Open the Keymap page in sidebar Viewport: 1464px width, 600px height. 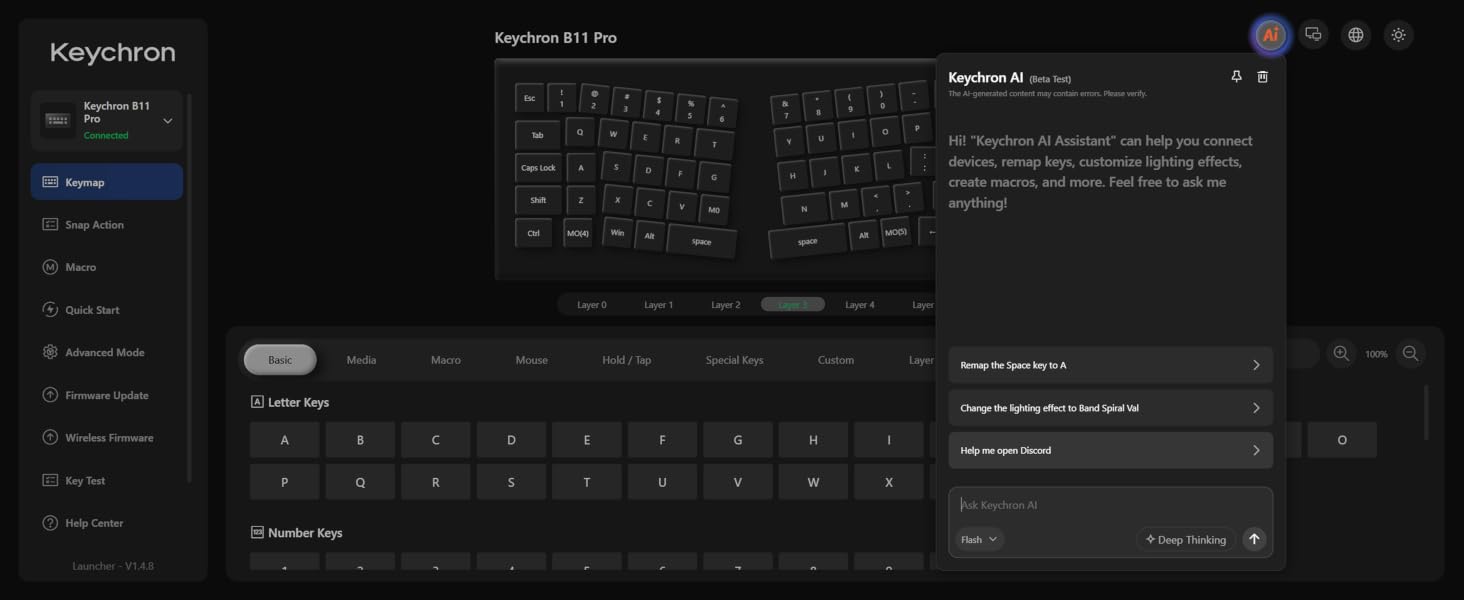[x=107, y=182]
